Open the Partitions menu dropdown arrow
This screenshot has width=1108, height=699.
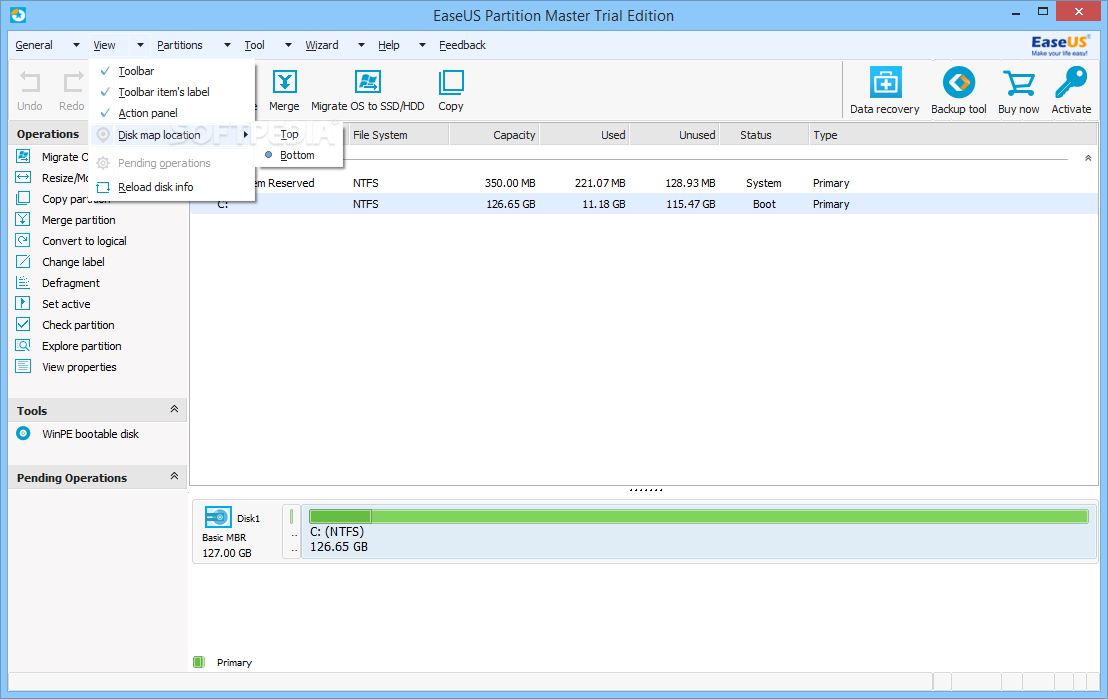pos(227,45)
